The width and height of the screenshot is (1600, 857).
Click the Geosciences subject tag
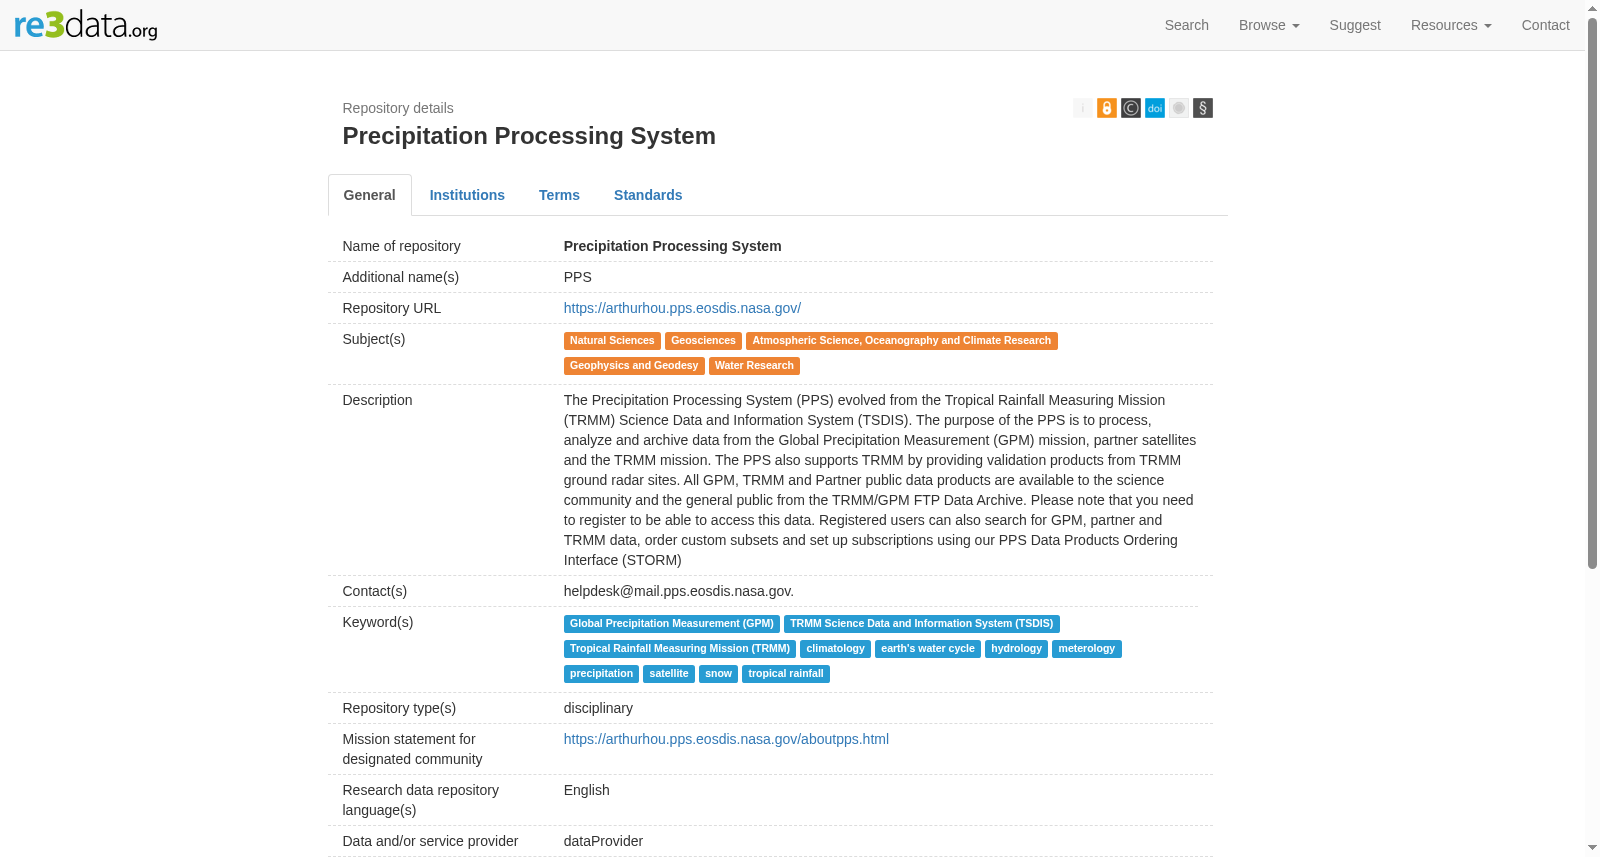[703, 341]
